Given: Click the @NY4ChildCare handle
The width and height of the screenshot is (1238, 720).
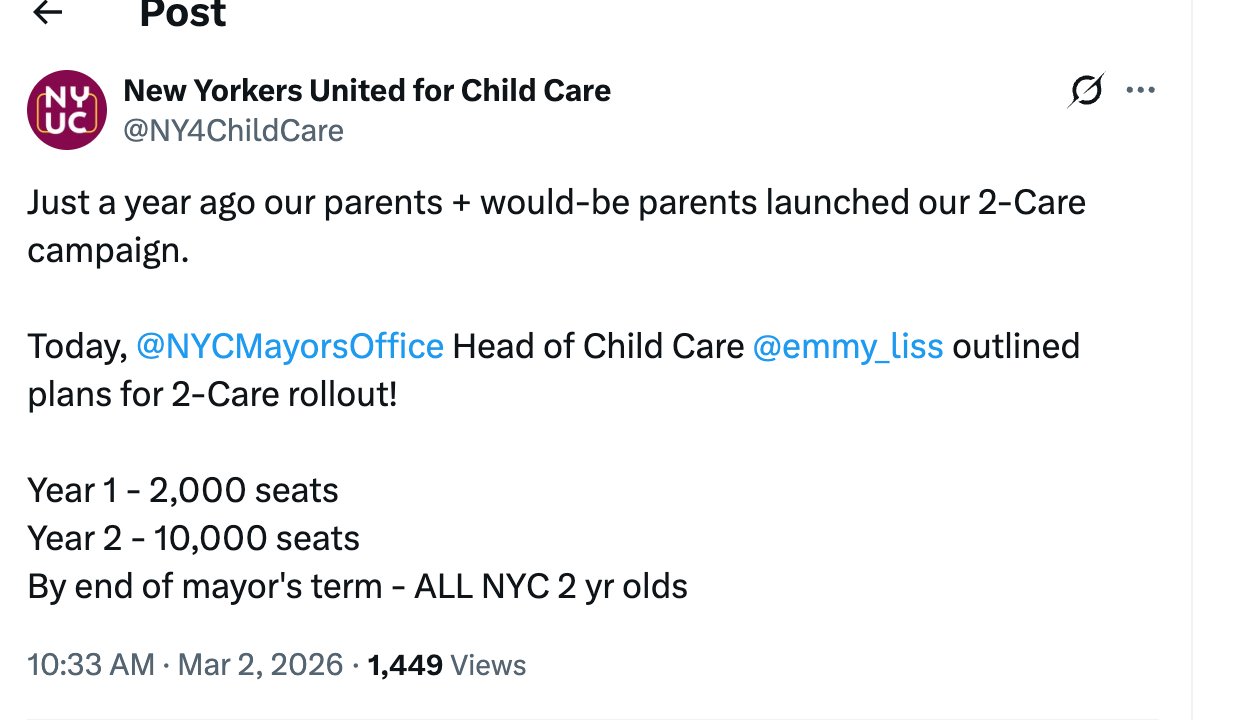Looking at the screenshot, I should point(233,131).
